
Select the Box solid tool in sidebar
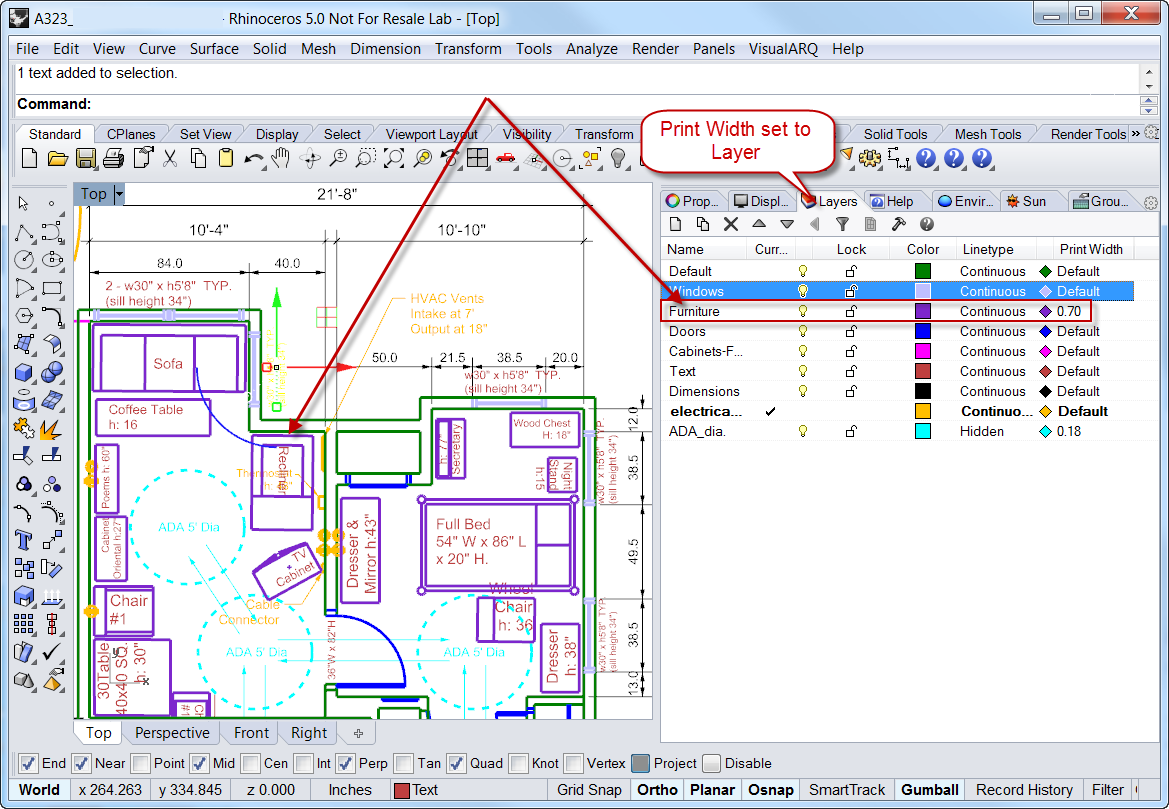pyautogui.click(x=23, y=371)
